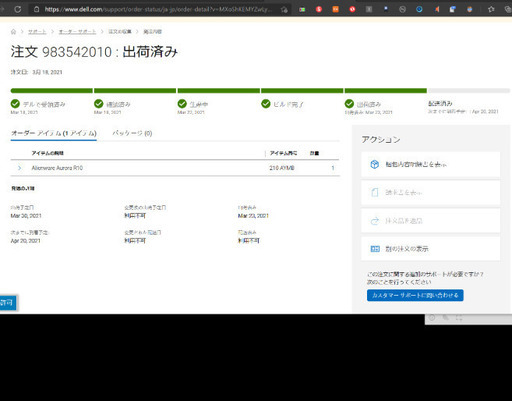This screenshot has height=401, width=512.
Task: Open the オーダー サポート breadcrumb link
Action: 77,32
